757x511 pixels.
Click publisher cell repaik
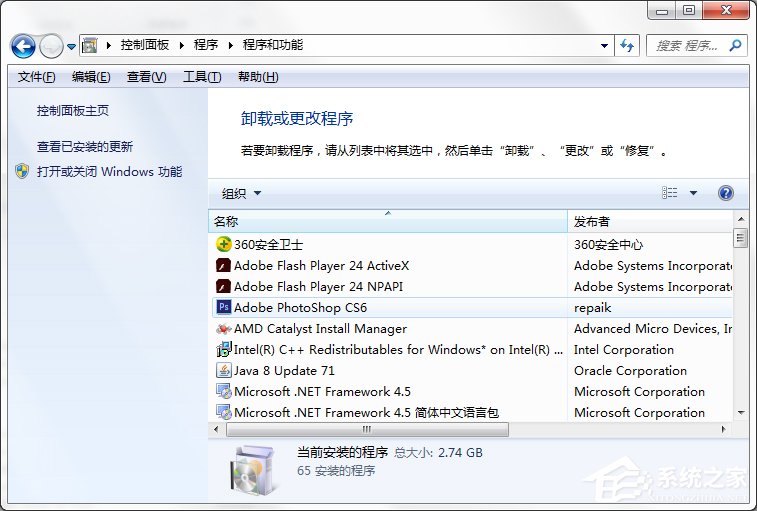(592, 308)
